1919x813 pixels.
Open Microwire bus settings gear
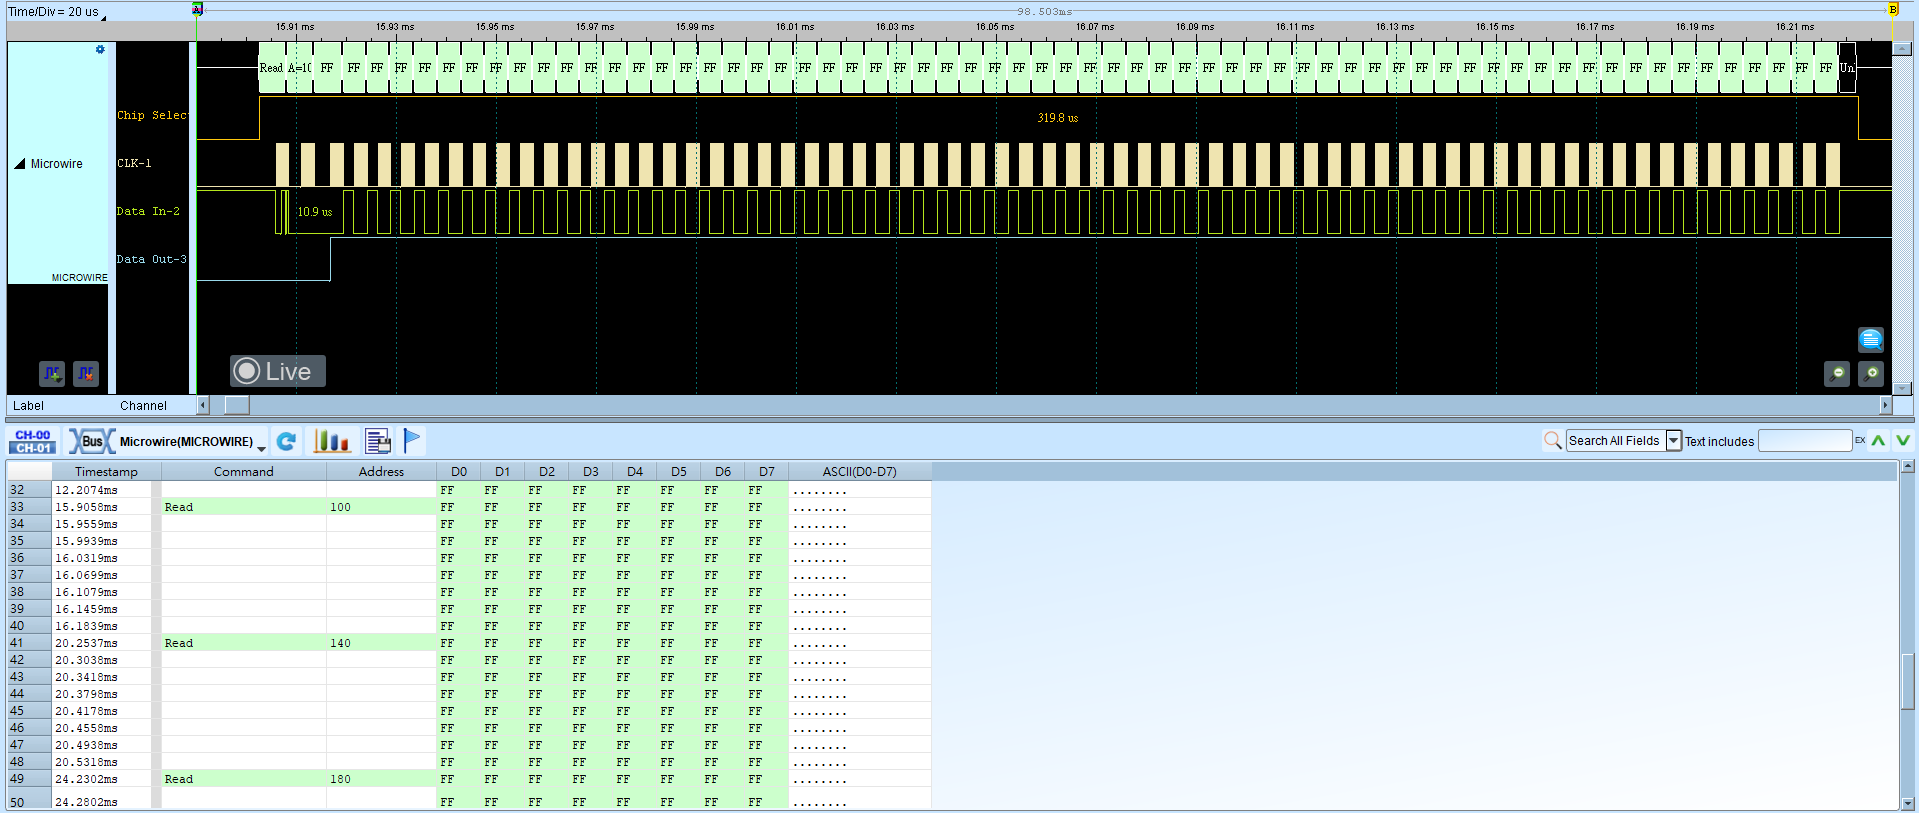coord(100,49)
